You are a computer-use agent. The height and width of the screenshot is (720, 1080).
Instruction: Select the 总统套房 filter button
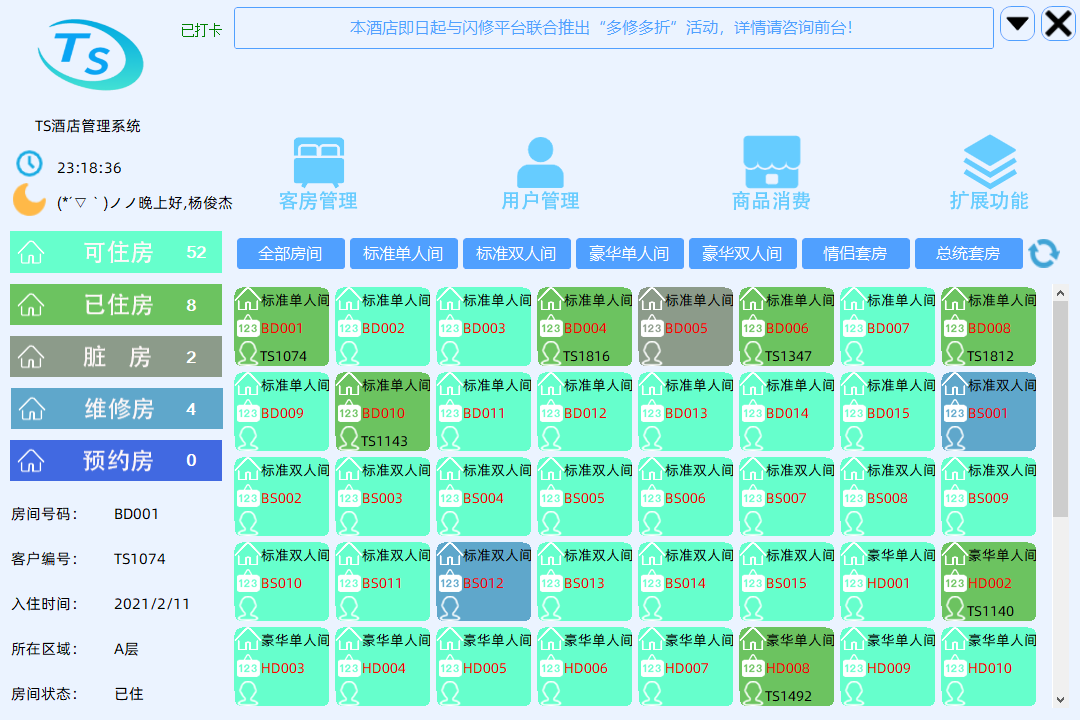[x=969, y=253]
